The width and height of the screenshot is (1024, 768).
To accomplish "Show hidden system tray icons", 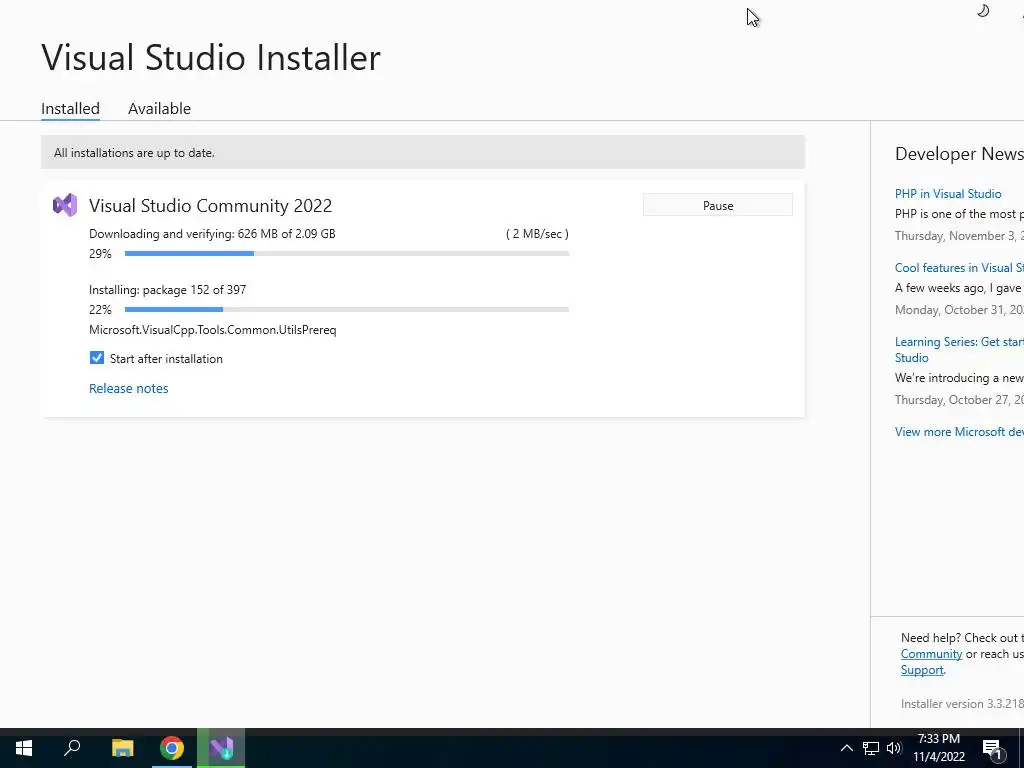I will pos(846,748).
